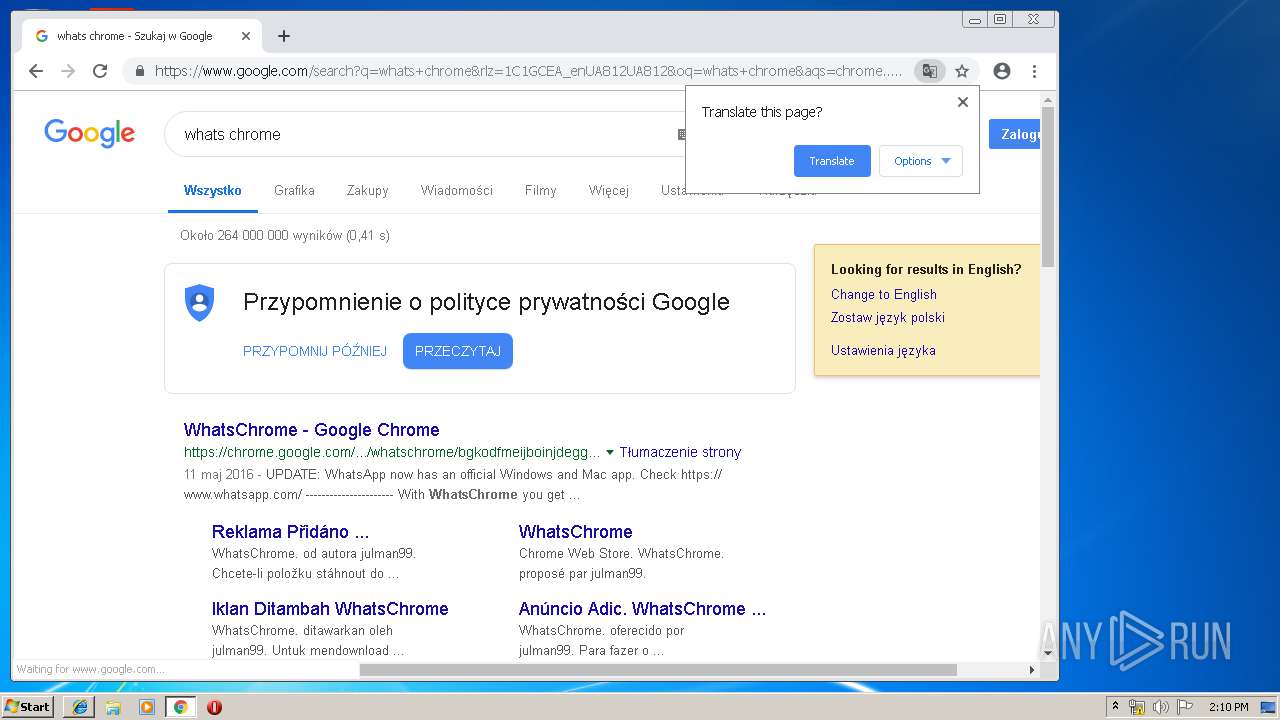Open the WhatsChrome sublink result
This screenshot has width=1280, height=720.
pyautogui.click(x=576, y=532)
